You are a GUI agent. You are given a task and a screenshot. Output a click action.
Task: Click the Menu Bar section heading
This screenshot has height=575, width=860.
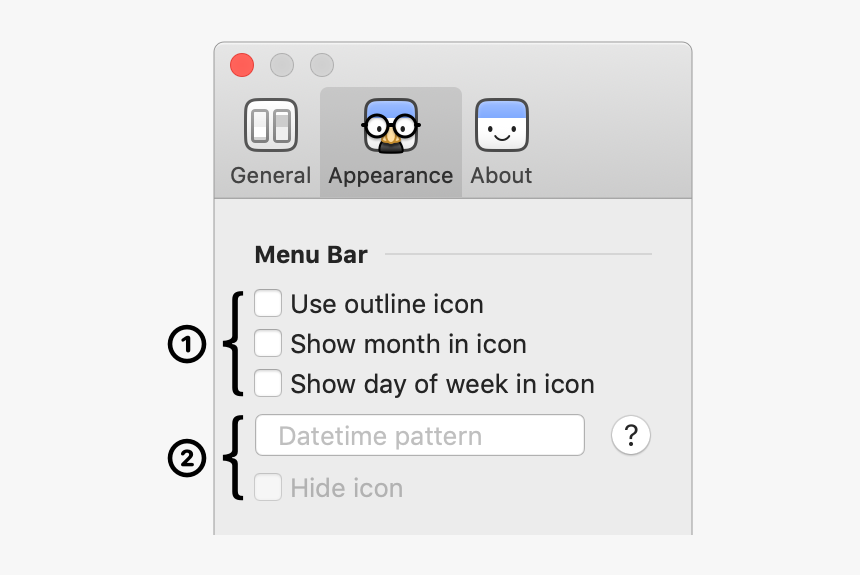(311, 255)
